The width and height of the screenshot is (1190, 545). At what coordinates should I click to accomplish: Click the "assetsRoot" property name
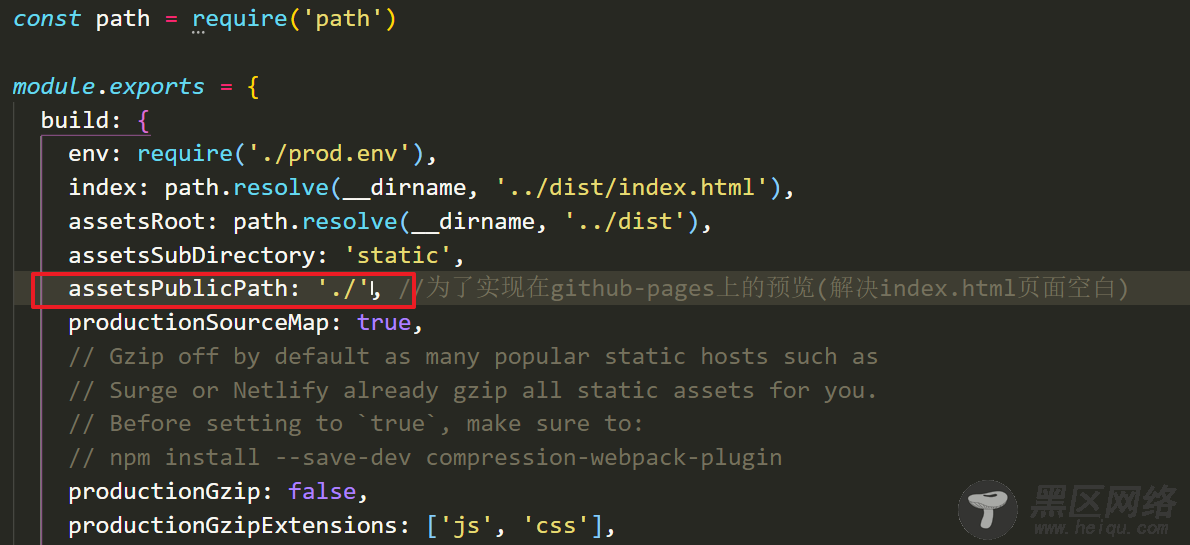137,222
